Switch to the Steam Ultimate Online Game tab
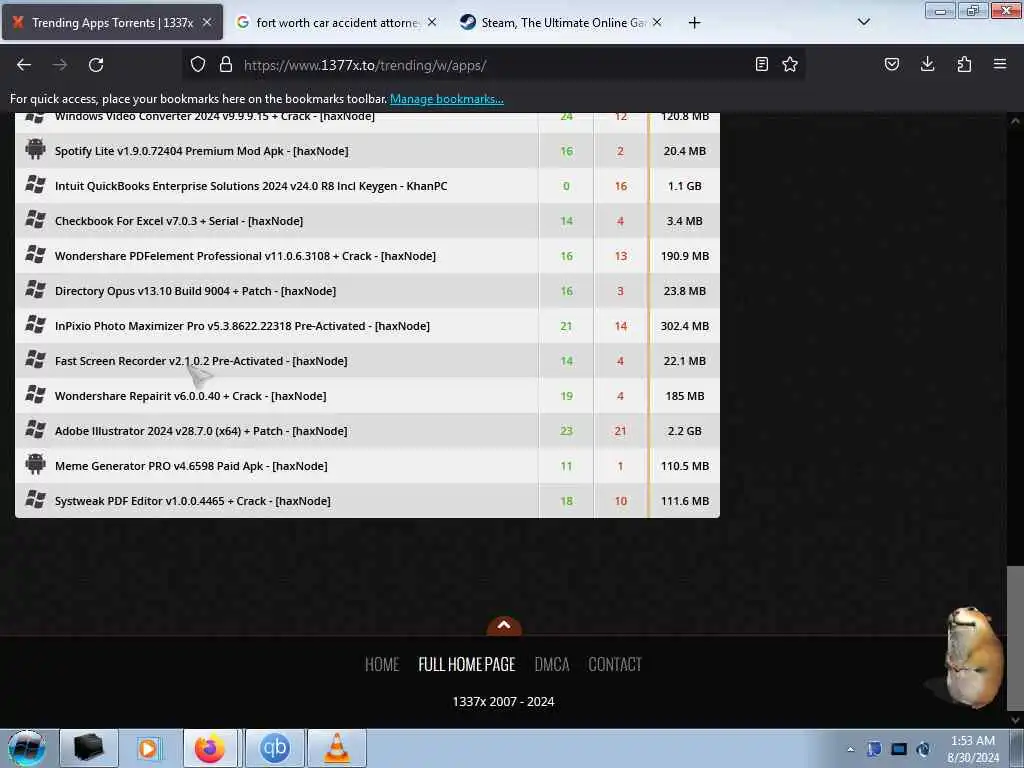The width and height of the screenshot is (1024, 768). pos(562,22)
